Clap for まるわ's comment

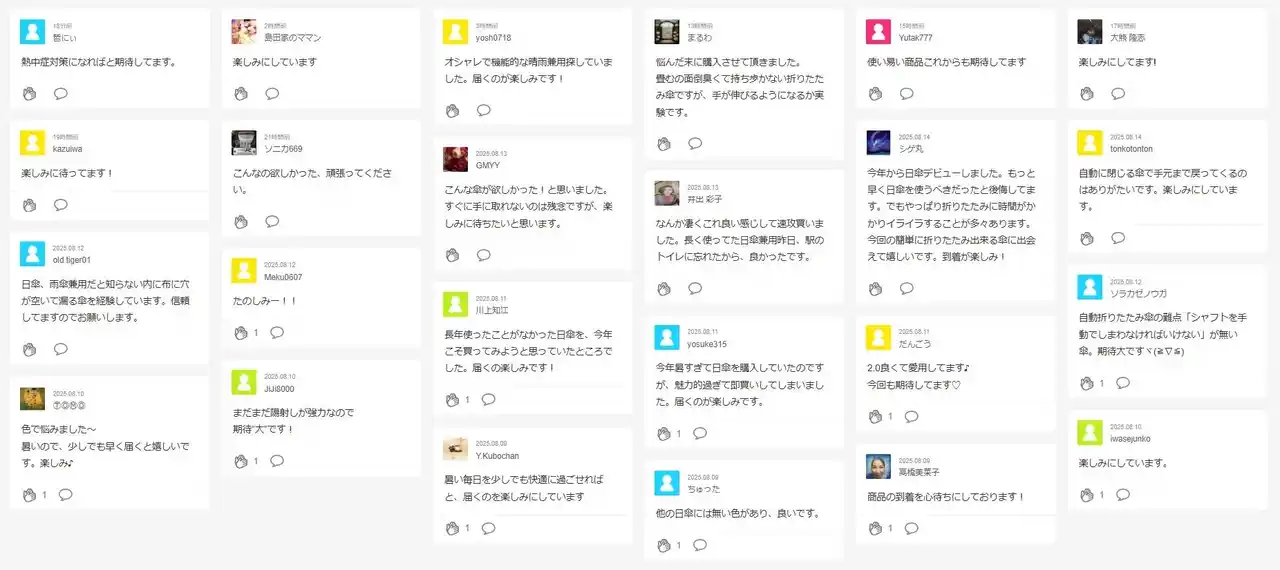pyautogui.click(x=663, y=144)
